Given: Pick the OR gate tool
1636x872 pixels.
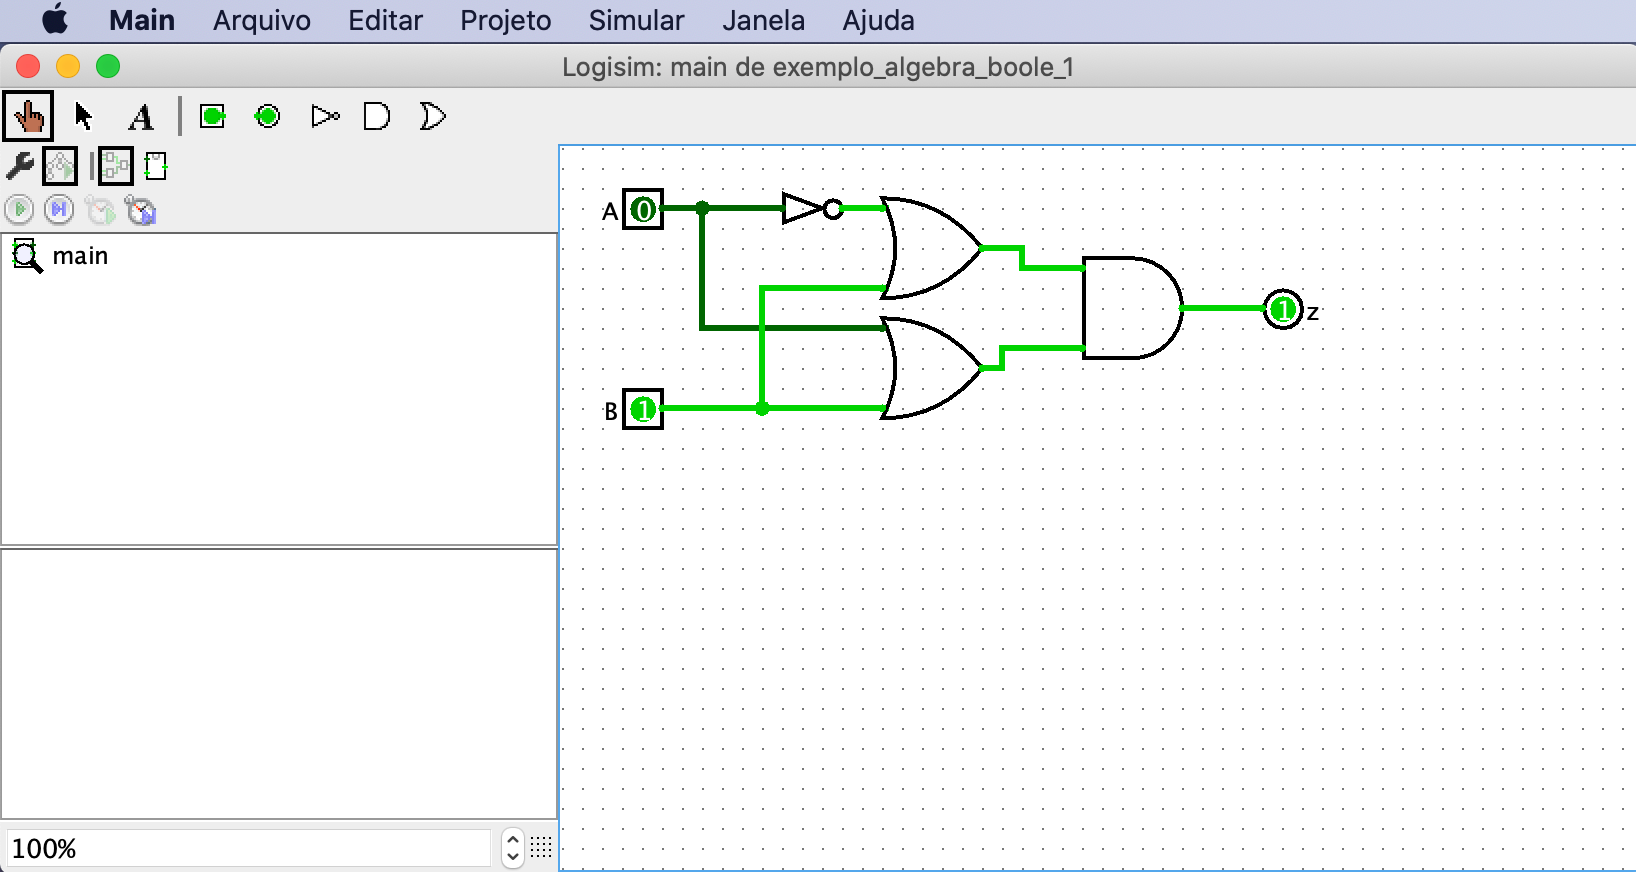Looking at the screenshot, I should (432, 116).
